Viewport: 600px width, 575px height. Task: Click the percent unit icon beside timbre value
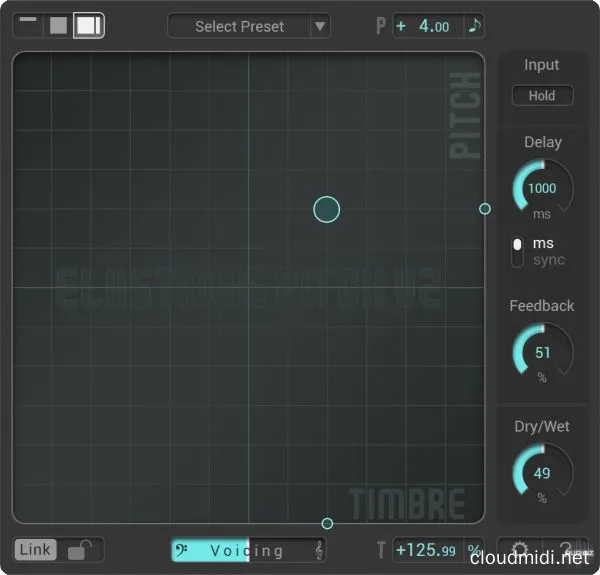point(474,550)
